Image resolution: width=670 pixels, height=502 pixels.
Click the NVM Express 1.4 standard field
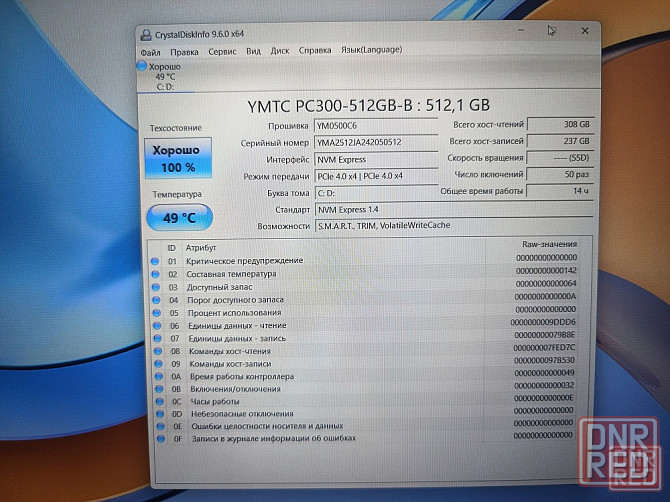pos(454,209)
